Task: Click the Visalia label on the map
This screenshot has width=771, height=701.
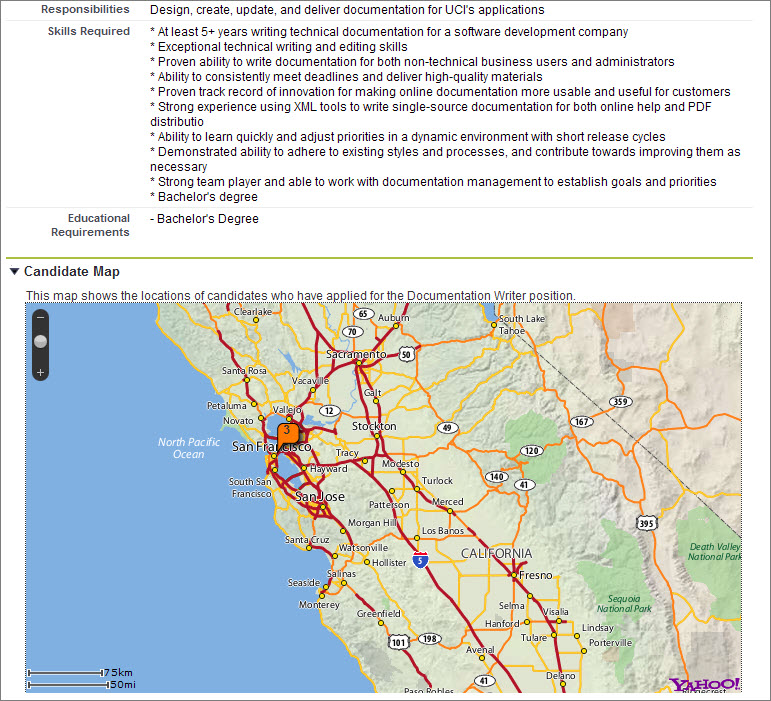Action: tap(556, 612)
